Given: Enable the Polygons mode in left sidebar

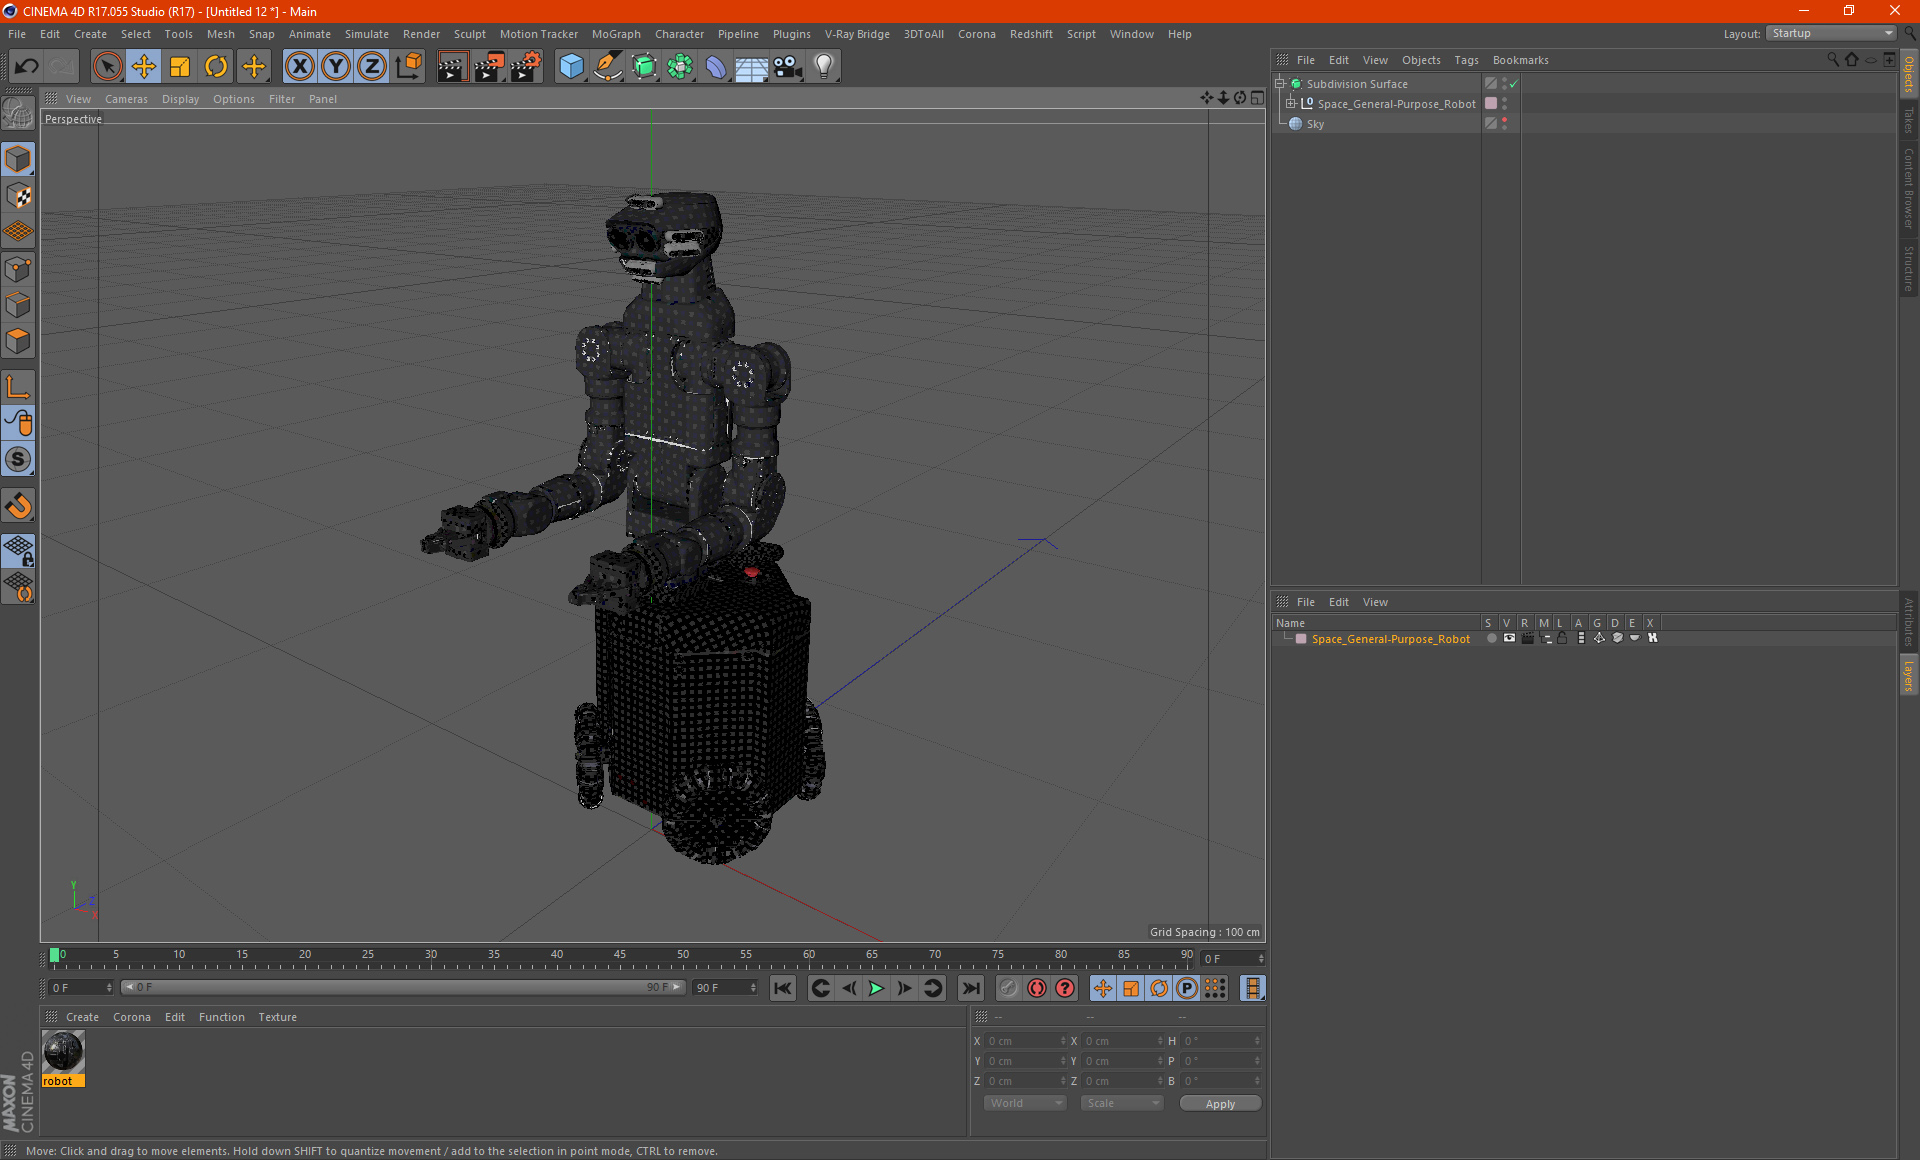Looking at the screenshot, I should click(18, 342).
